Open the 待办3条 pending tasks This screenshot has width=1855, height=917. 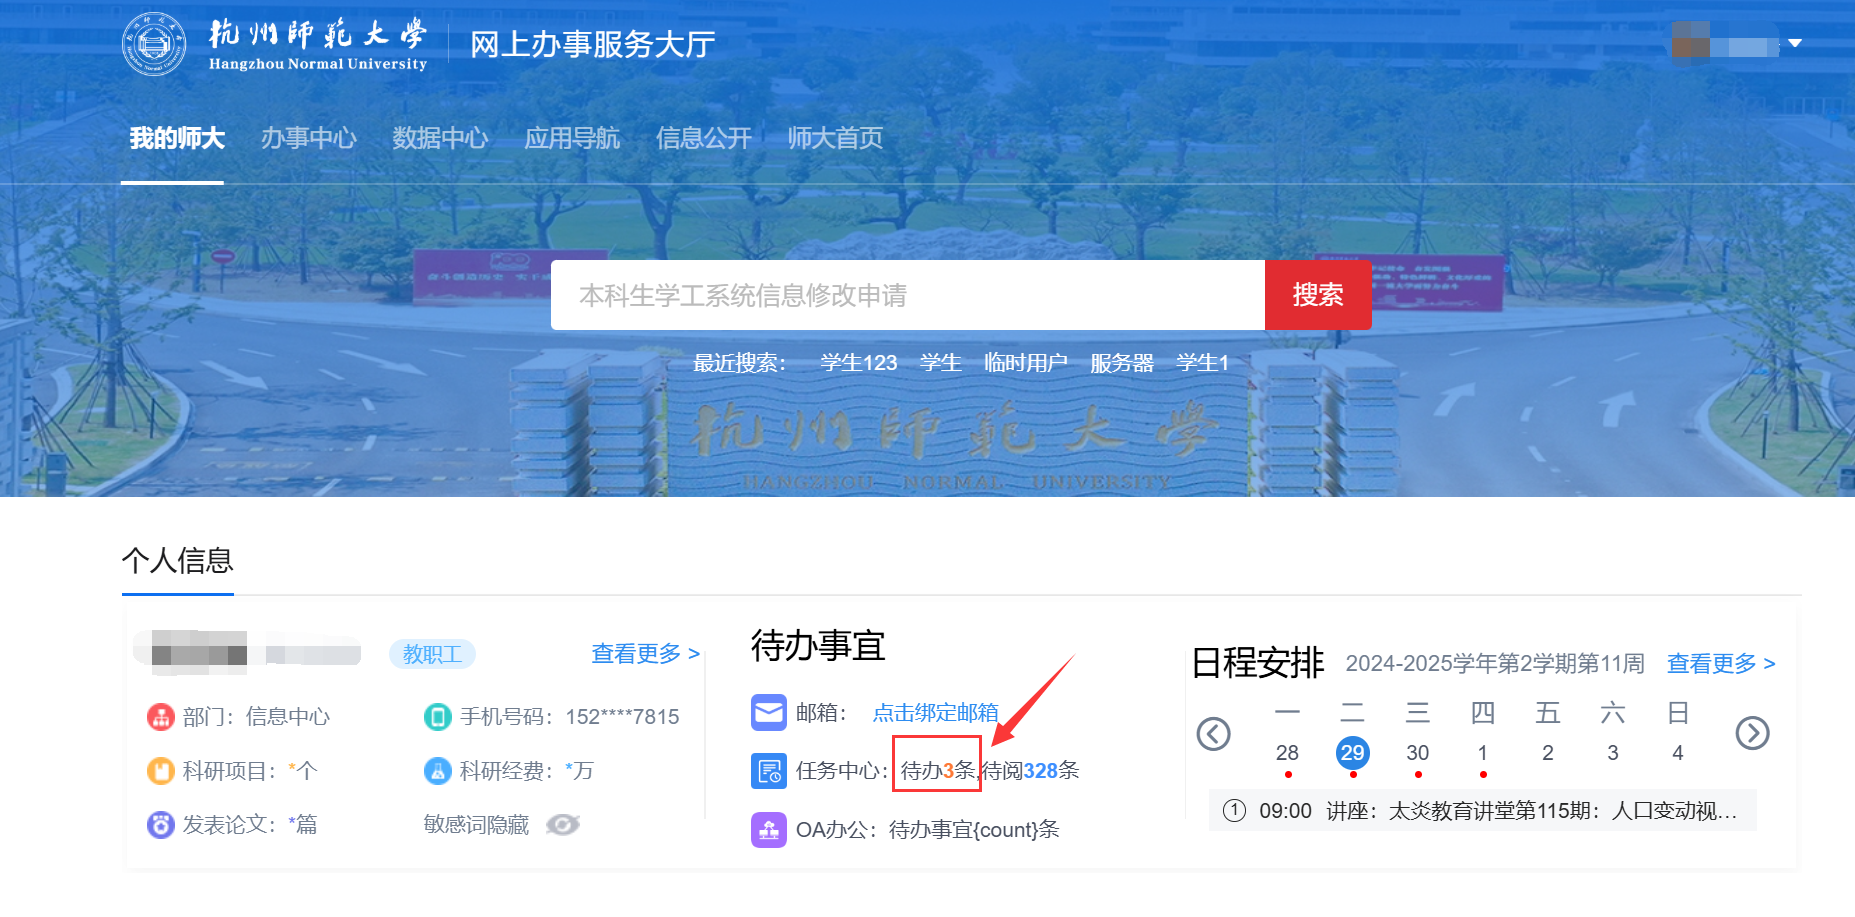[x=937, y=771]
